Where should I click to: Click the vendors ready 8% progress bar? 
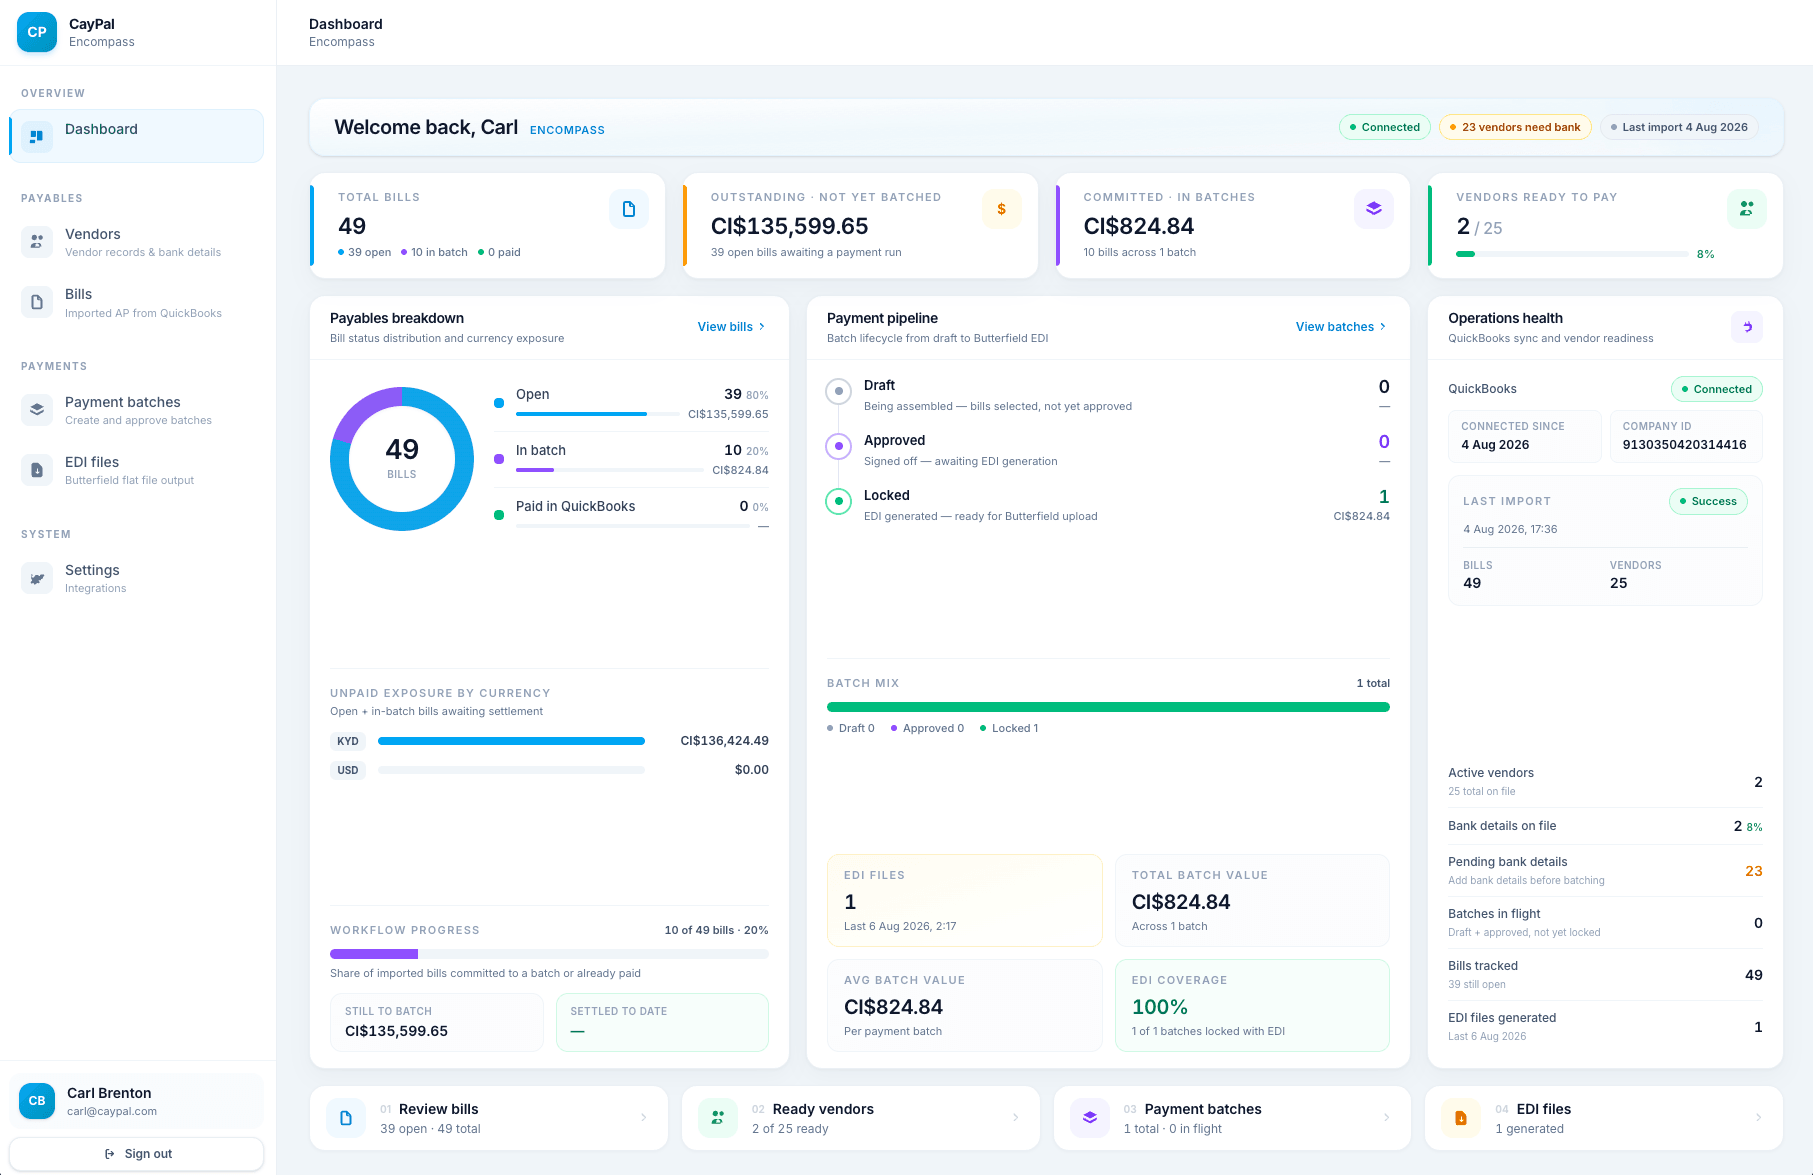coord(1572,254)
